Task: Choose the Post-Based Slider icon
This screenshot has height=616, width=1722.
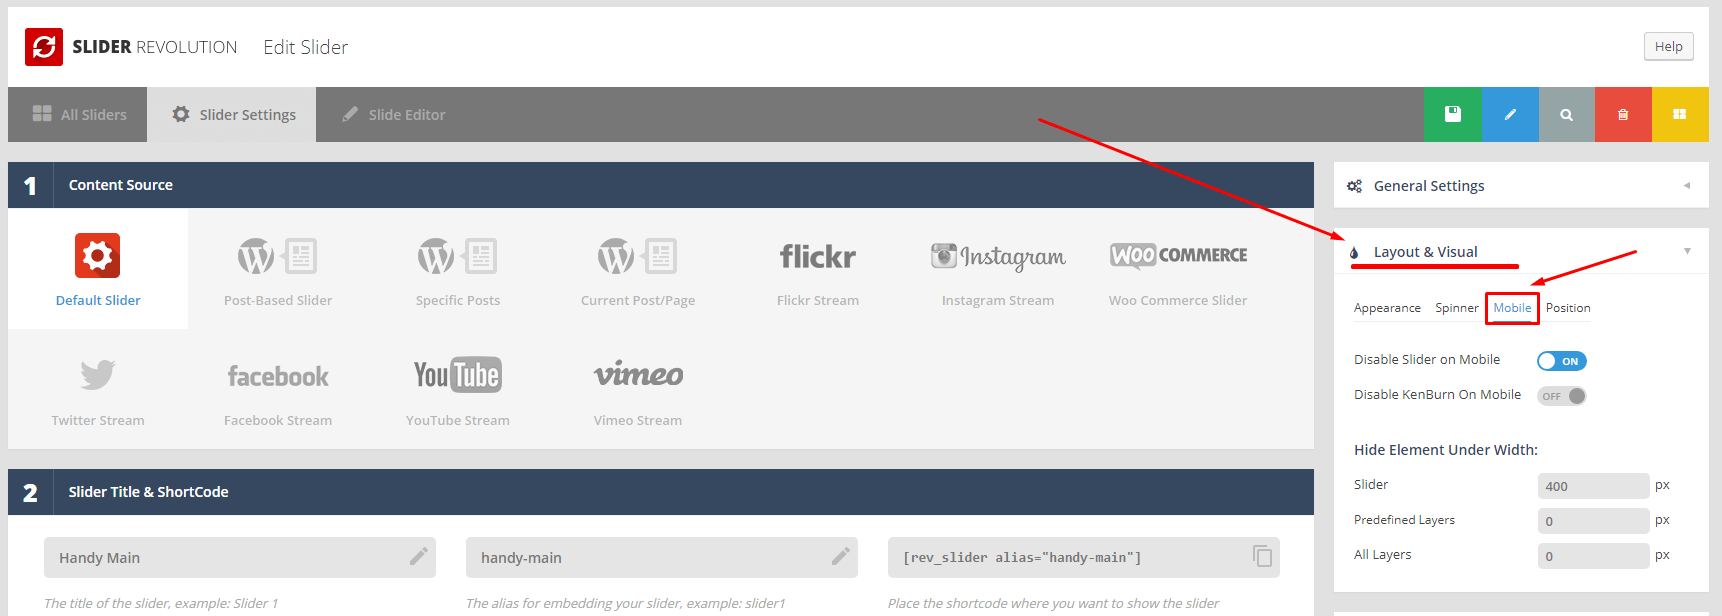Action: (278, 256)
